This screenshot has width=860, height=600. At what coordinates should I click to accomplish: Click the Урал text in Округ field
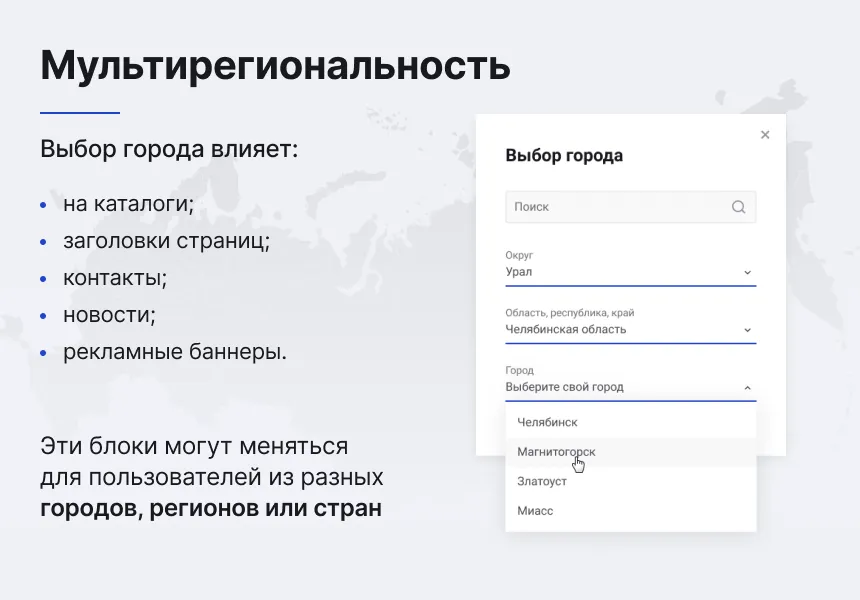(519, 272)
